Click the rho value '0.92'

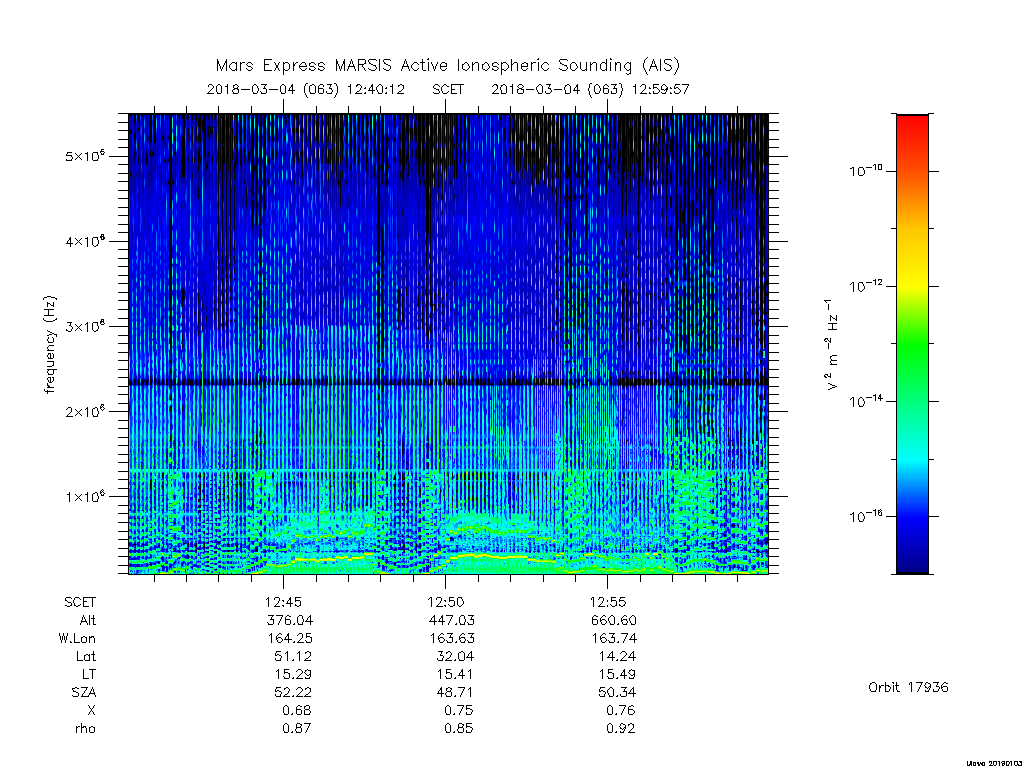(621, 728)
